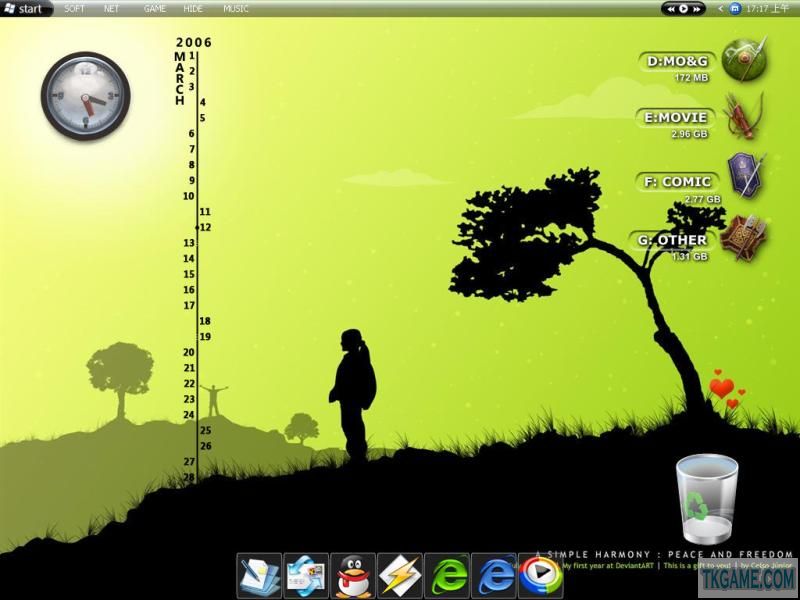Launch blue Internet Explorer in dock

point(494,576)
